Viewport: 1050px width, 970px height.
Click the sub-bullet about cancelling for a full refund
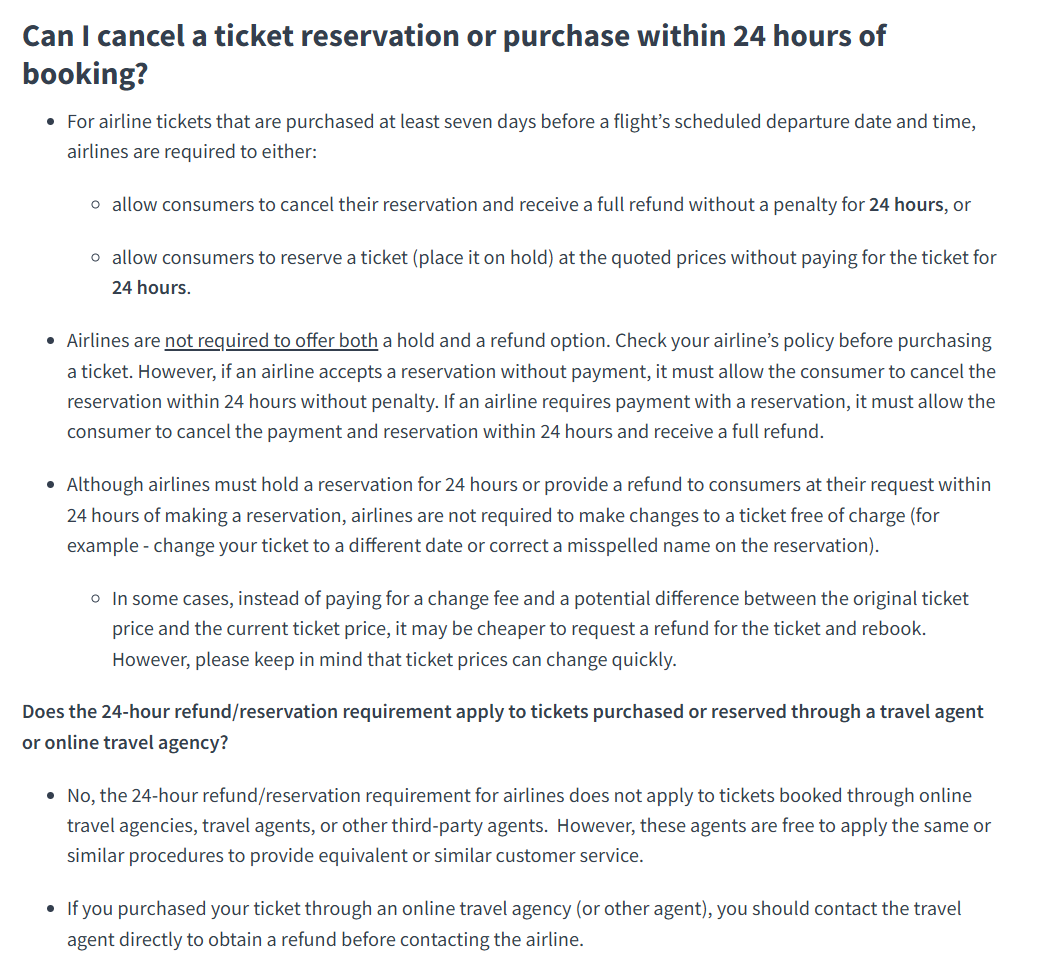tap(540, 205)
